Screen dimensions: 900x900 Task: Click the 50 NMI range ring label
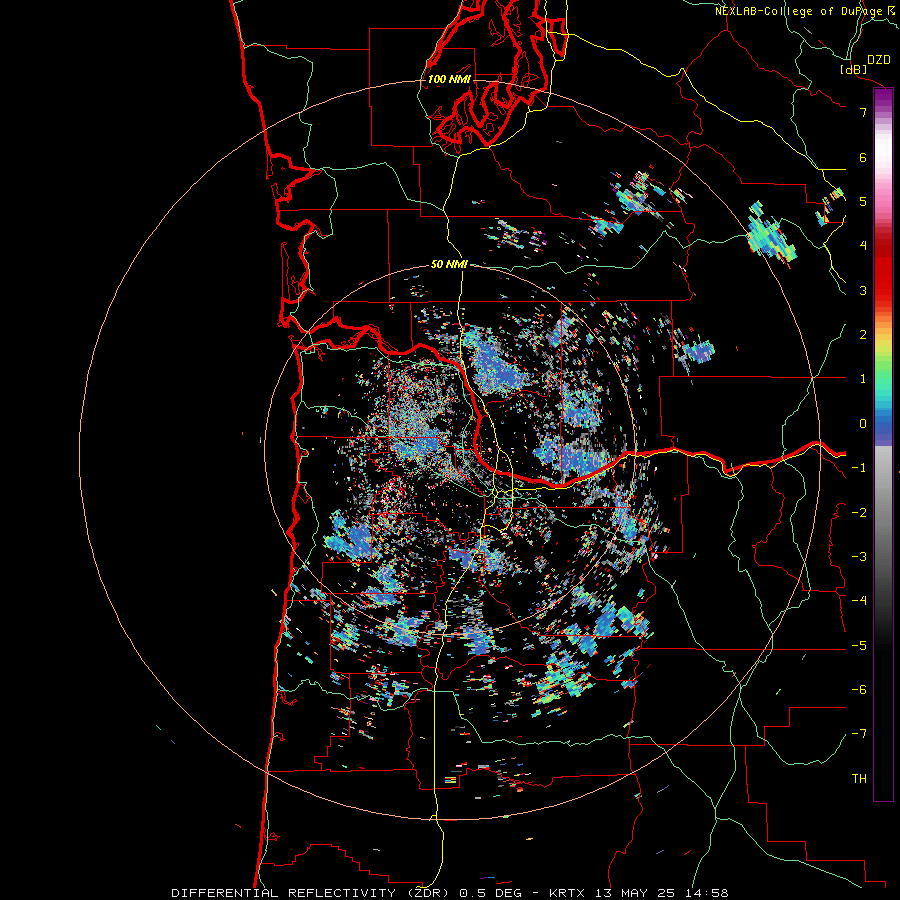coord(449,264)
